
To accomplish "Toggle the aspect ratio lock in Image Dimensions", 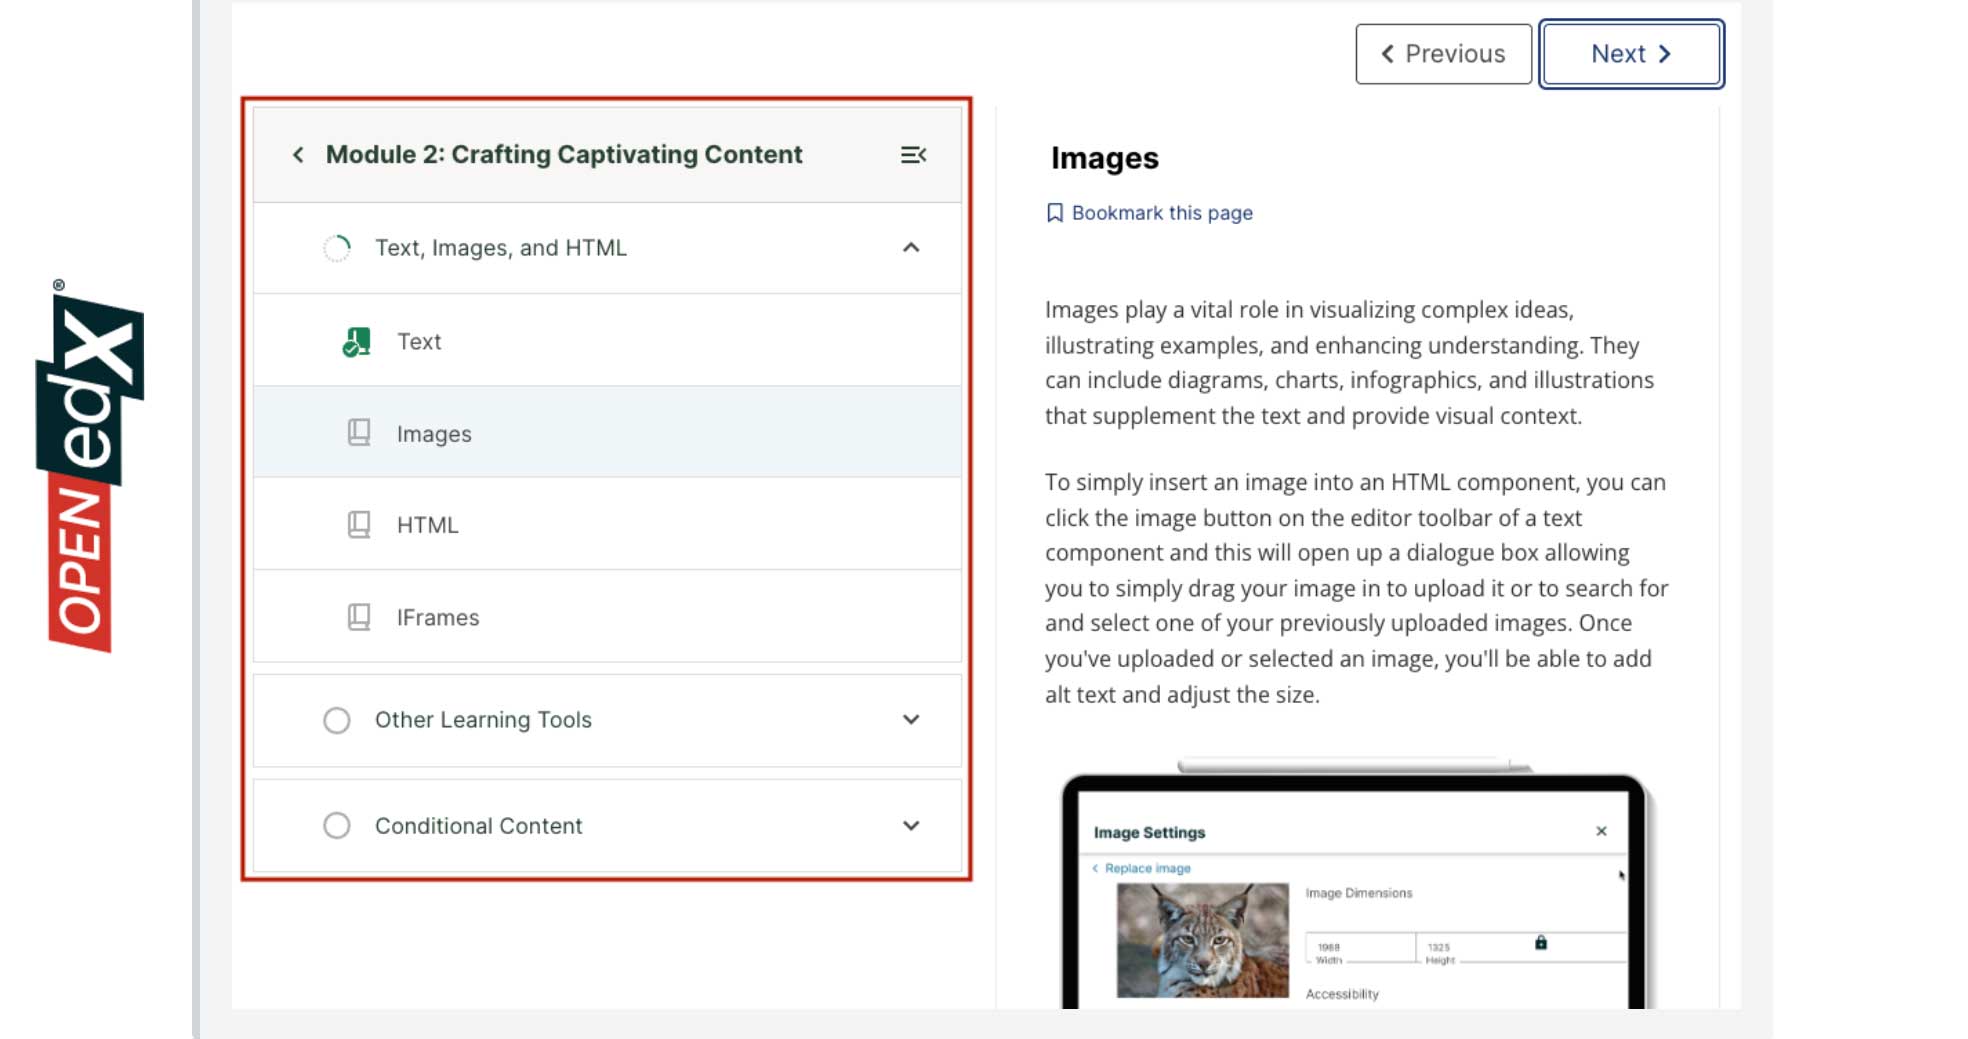I will tap(1541, 941).
